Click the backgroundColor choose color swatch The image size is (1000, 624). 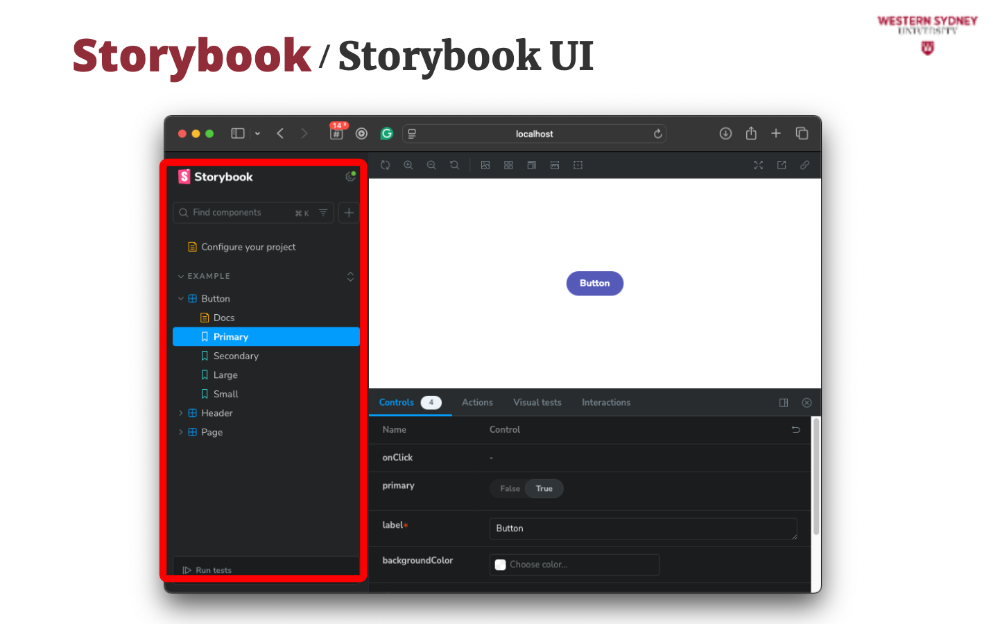[x=500, y=565]
